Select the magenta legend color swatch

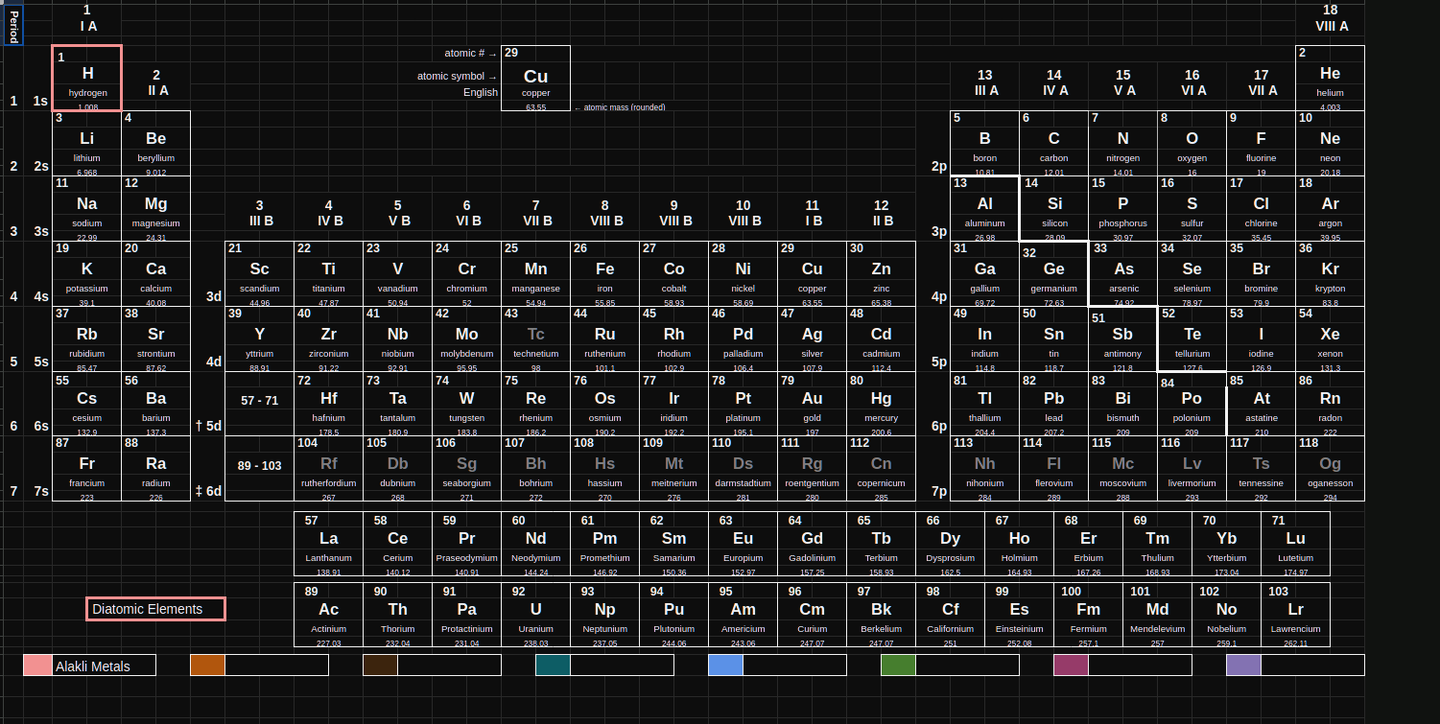1070,666
